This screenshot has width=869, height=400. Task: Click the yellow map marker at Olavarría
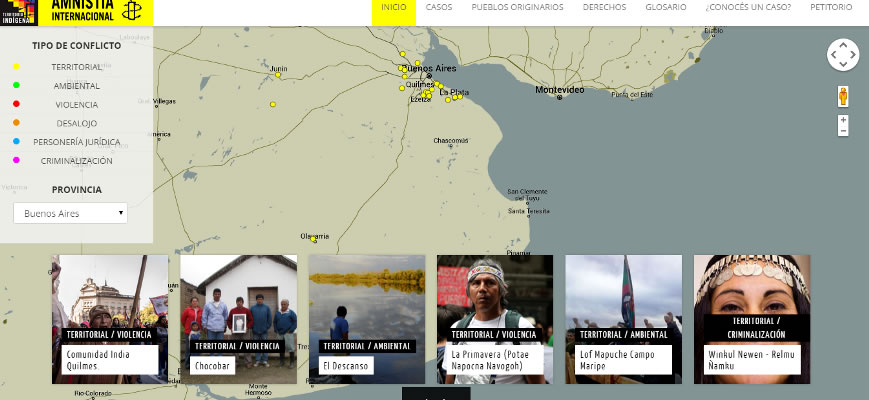point(314,239)
